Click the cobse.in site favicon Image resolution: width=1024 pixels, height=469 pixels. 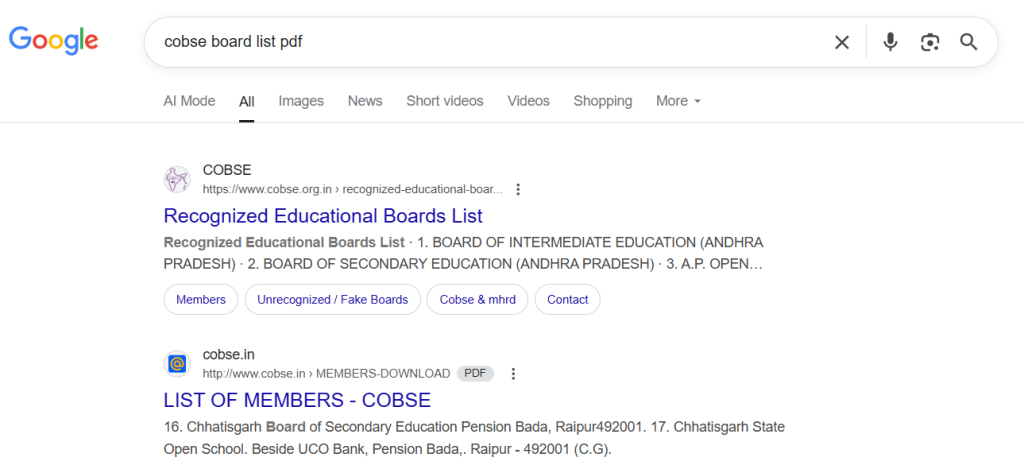pos(177,364)
